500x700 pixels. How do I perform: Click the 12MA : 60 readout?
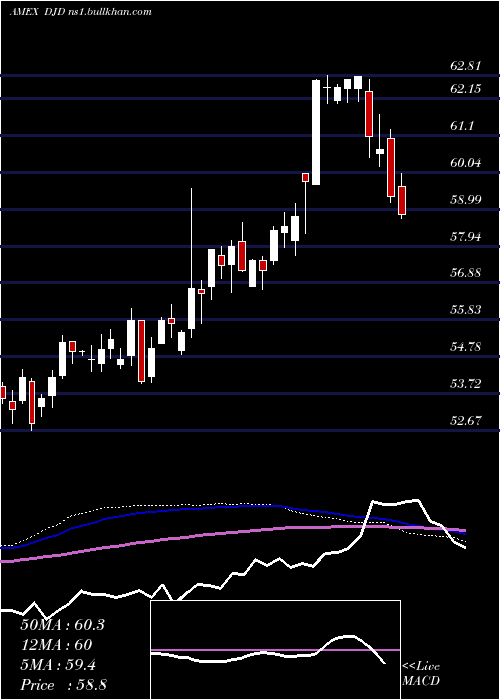(x=56, y=645)
